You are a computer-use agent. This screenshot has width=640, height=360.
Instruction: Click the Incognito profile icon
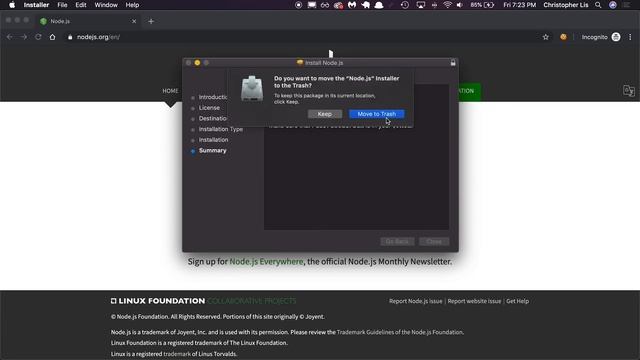pos(616,37)
